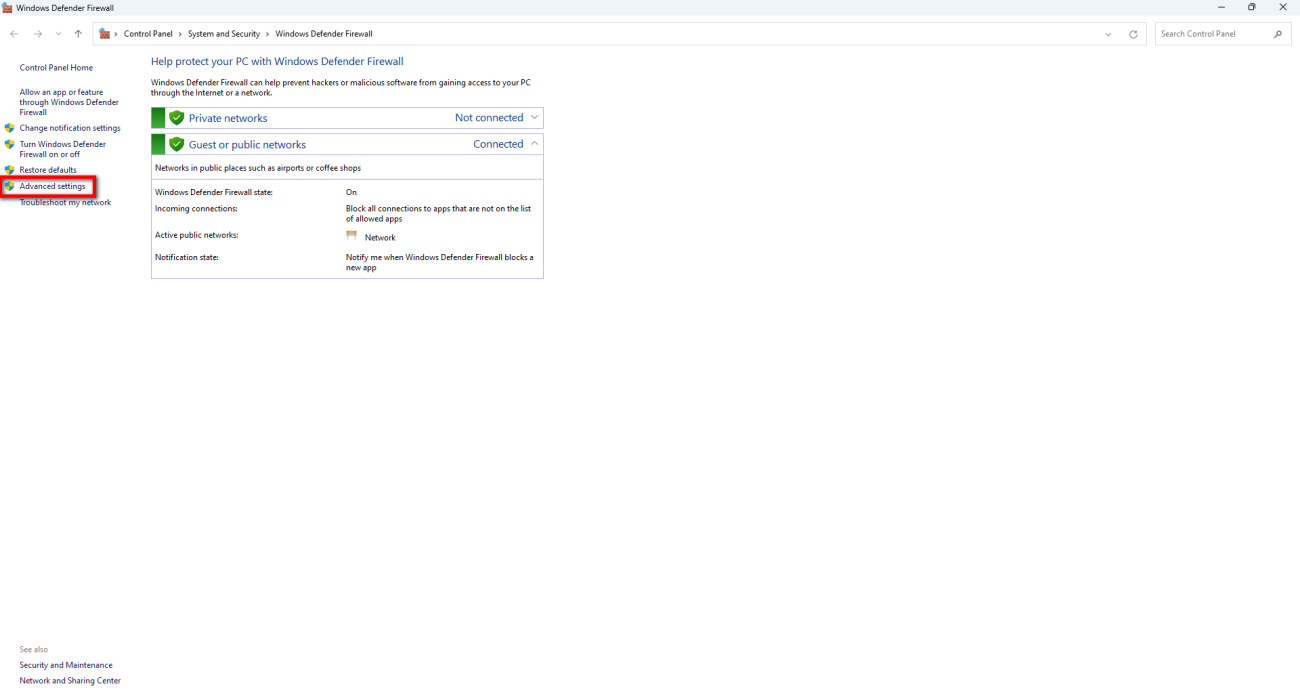
Task: Click the Change notification settings link
Action: [70, 128]
